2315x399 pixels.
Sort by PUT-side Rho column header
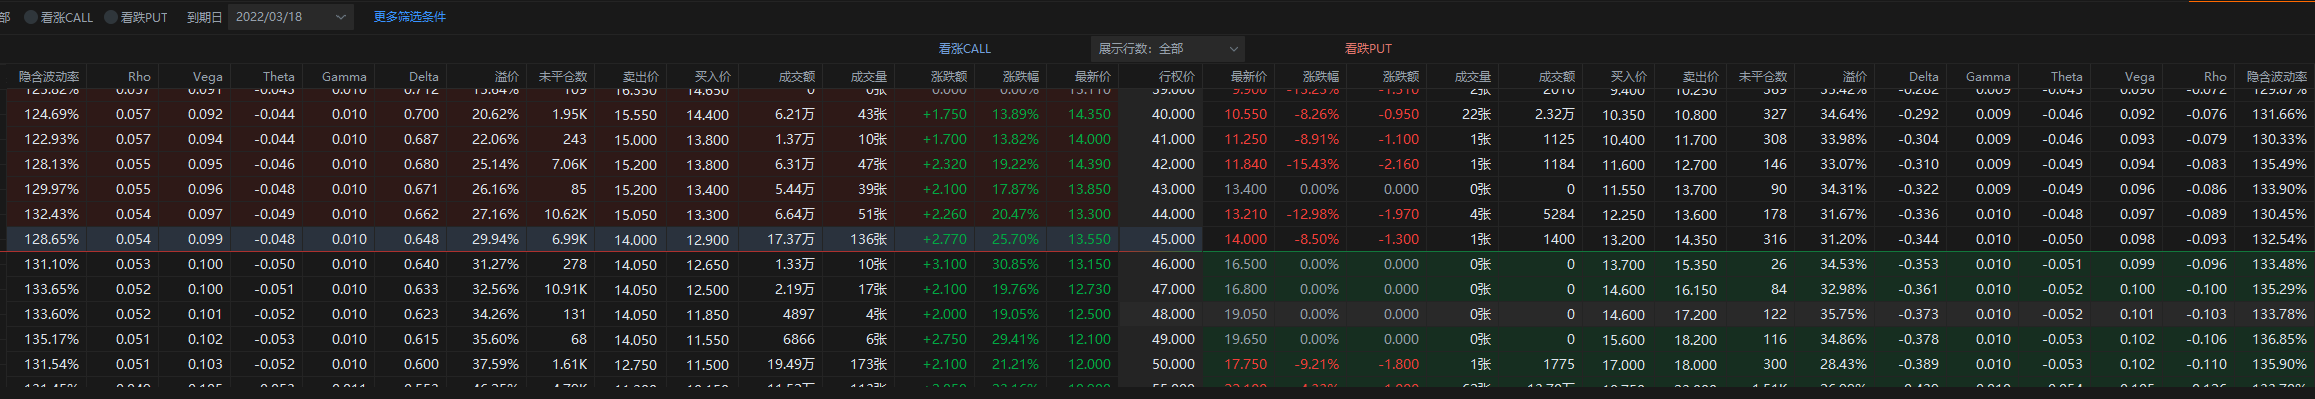tap(2215, 76)
